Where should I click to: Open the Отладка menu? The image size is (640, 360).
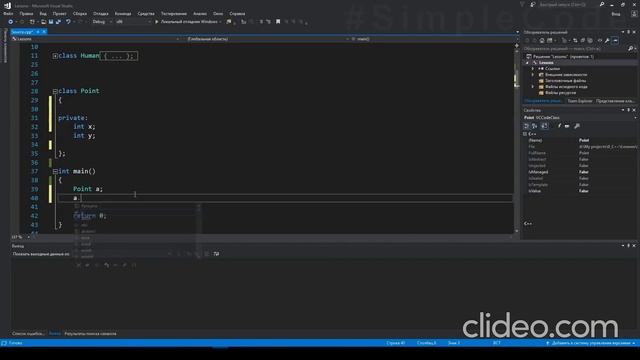click(x=100, y=13)
